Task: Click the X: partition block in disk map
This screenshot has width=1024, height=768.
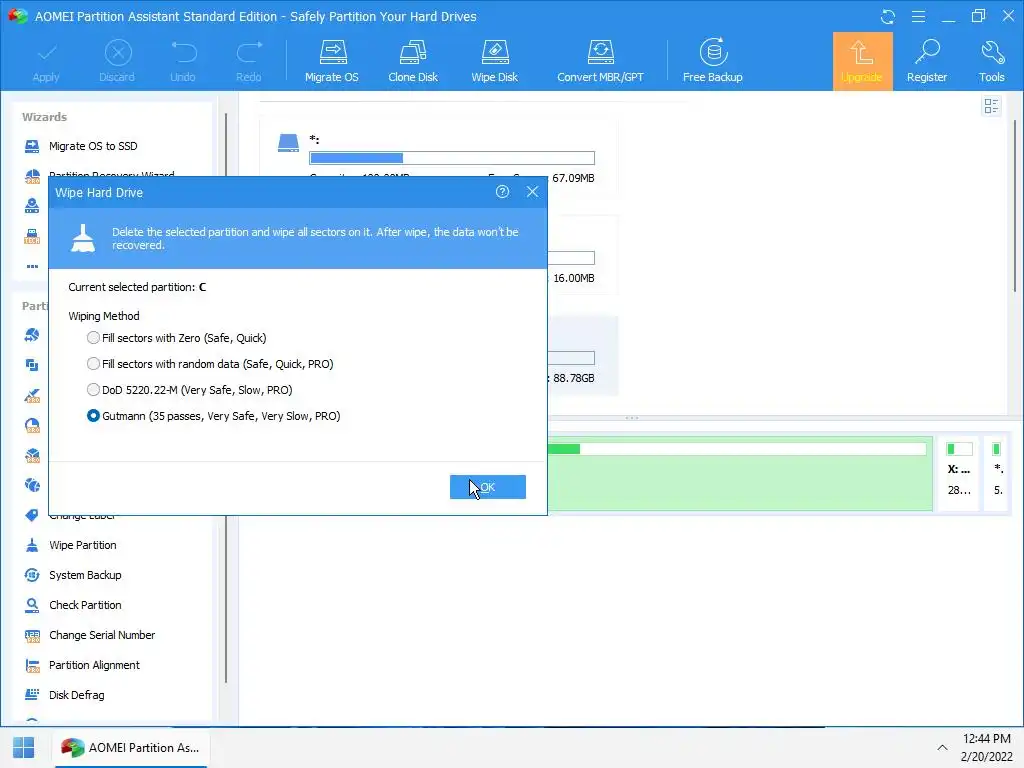Action: tap(959, 473)
